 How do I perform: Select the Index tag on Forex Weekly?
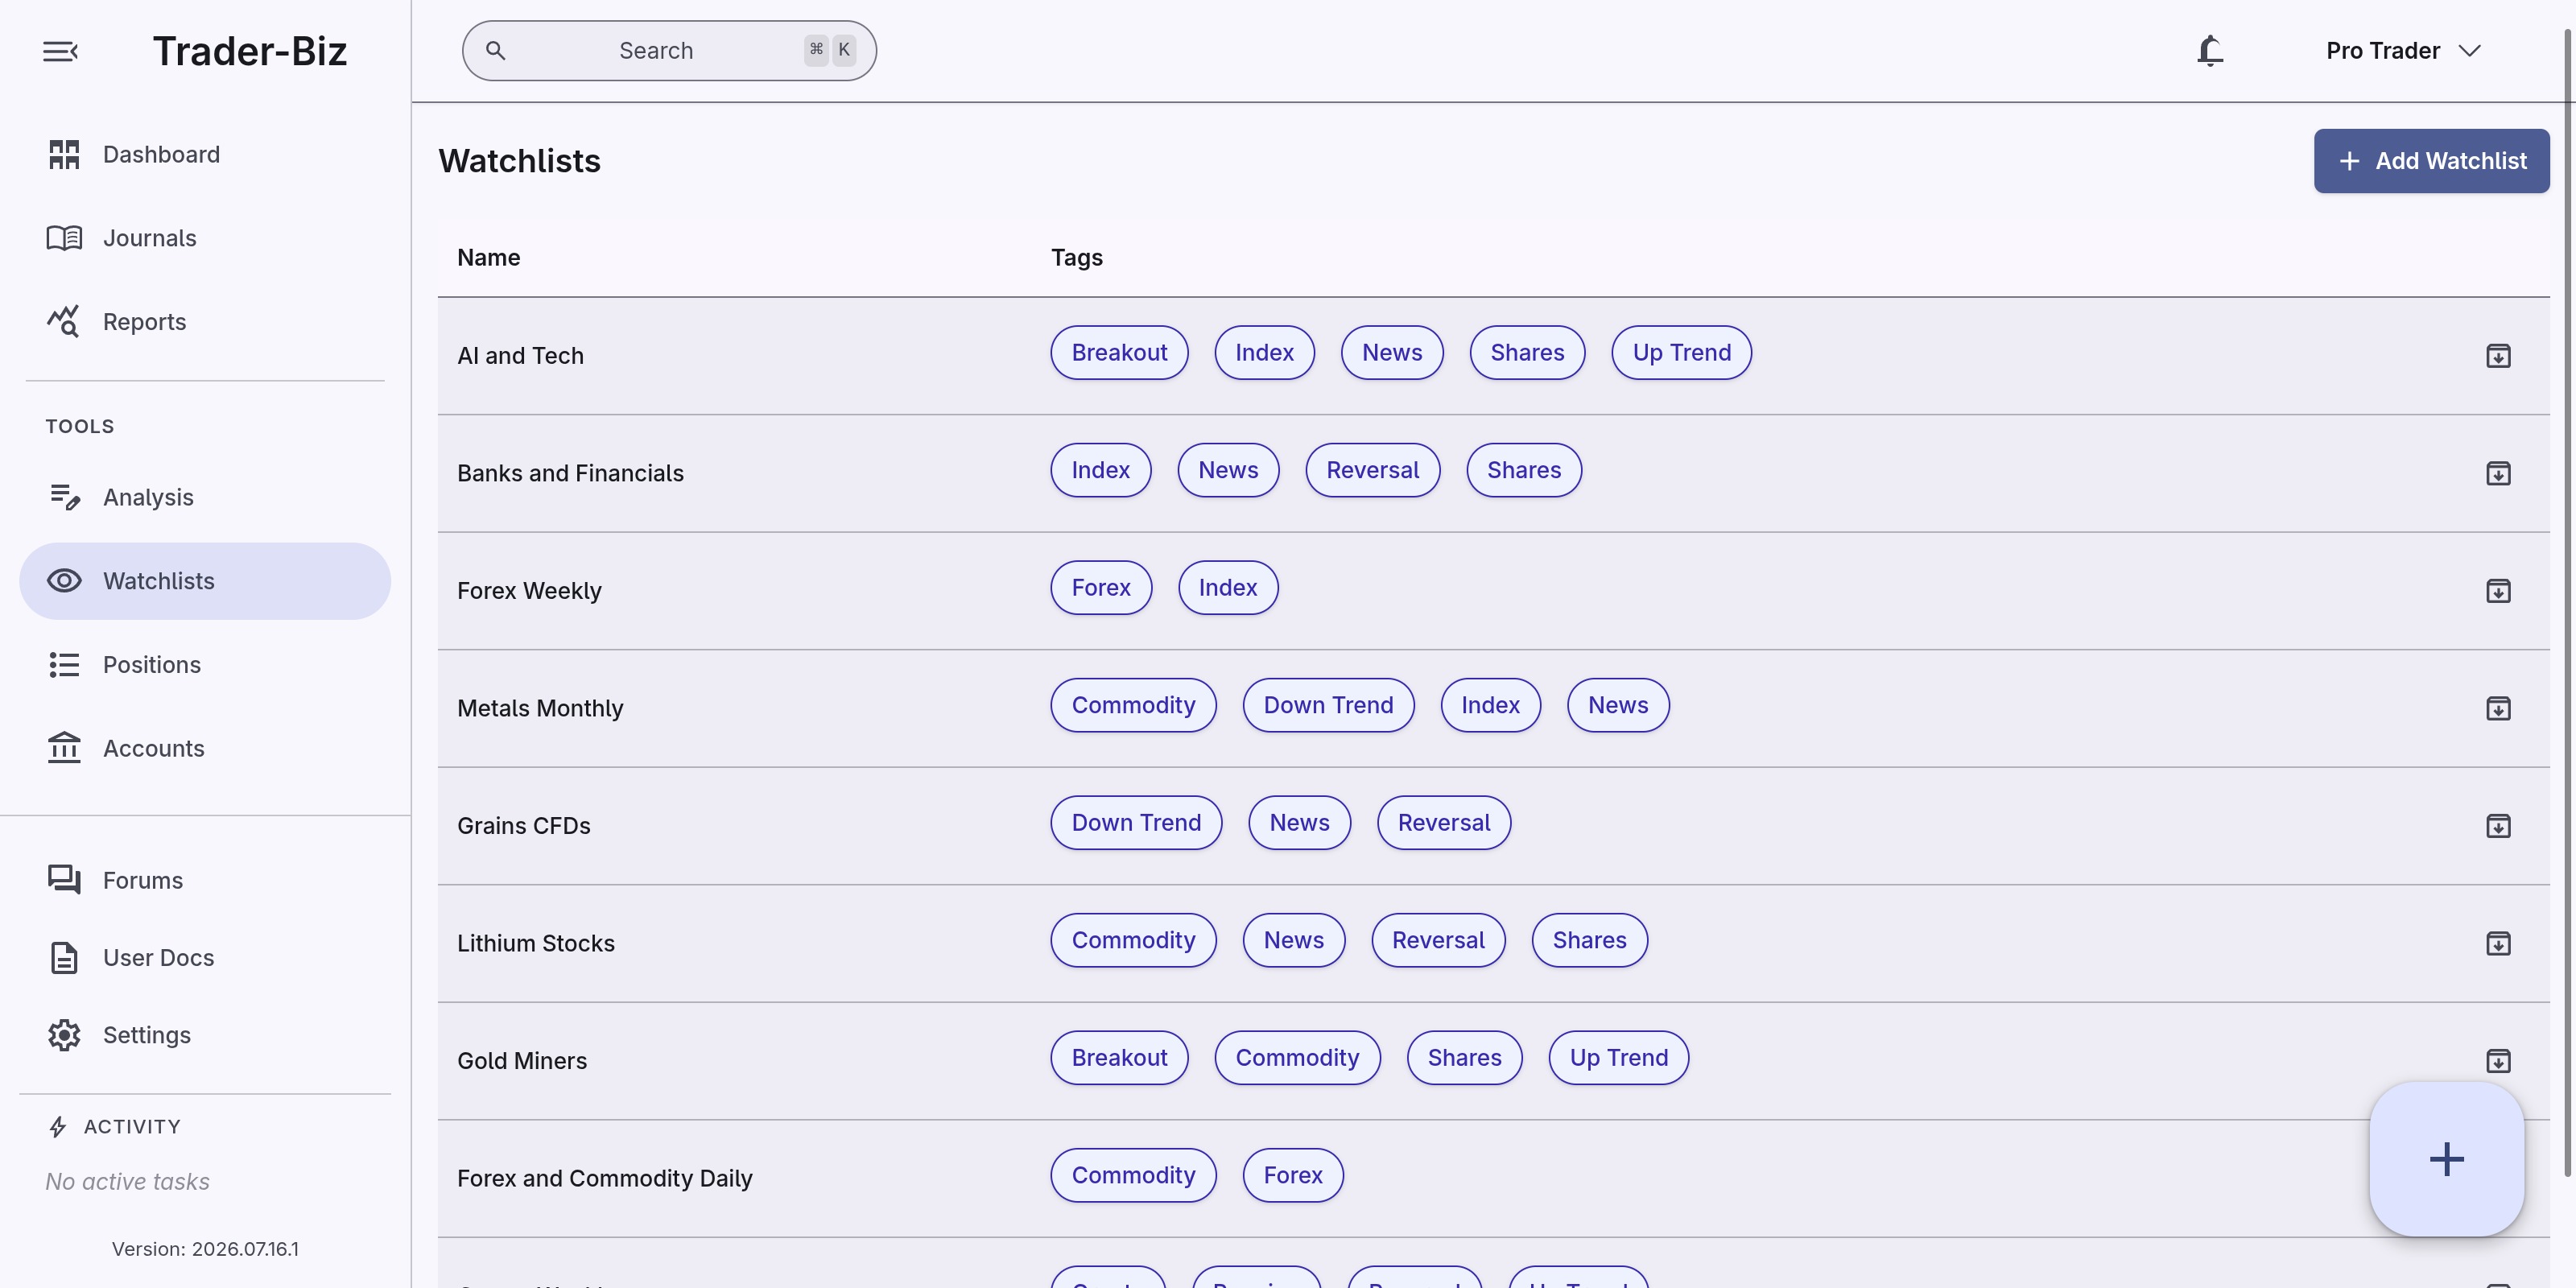point(1227,588)
